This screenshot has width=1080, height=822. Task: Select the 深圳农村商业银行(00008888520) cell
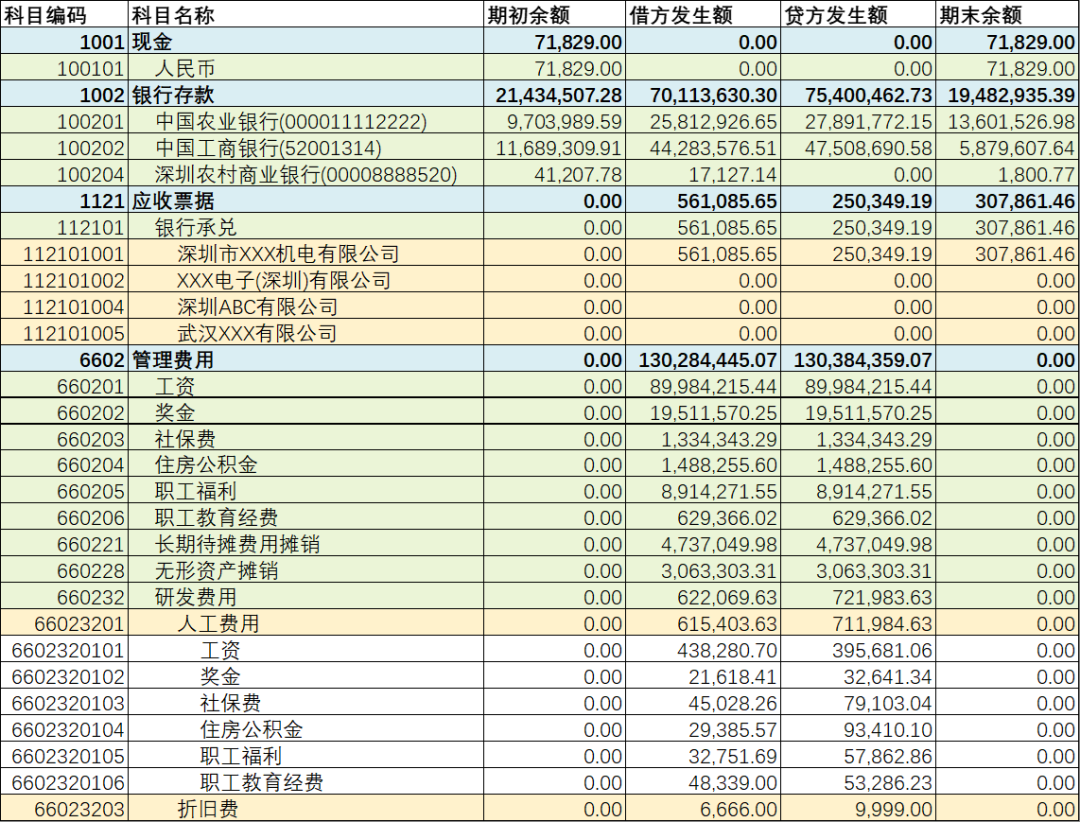tap(306, 174)
